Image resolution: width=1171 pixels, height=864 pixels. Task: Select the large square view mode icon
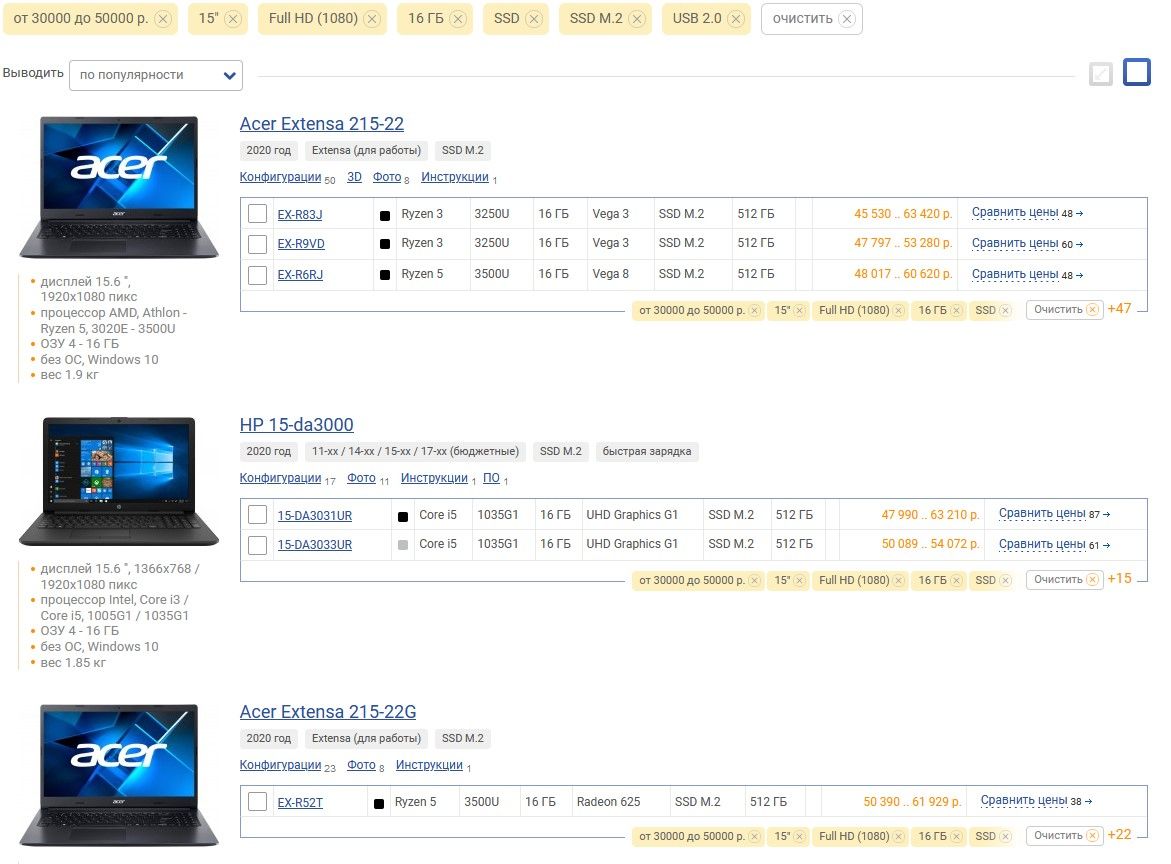coord(1137,73)
